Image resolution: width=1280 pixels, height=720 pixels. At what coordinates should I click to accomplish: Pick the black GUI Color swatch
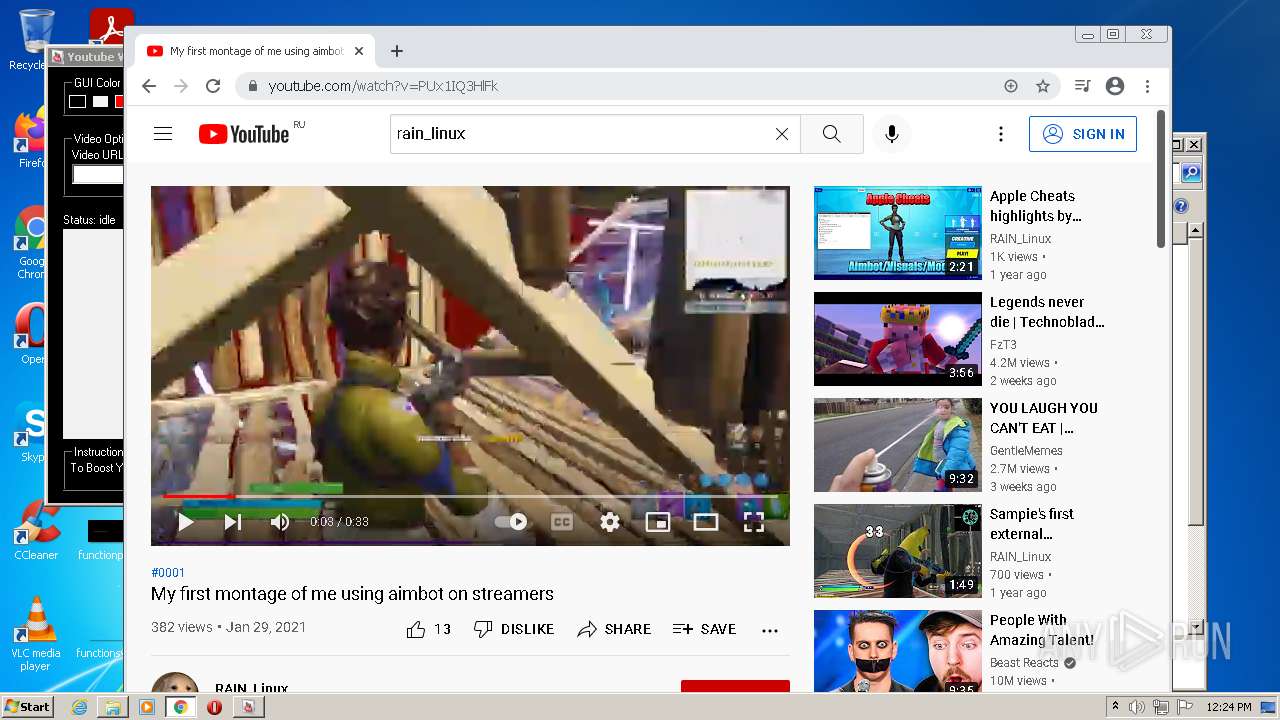pos(77,101)
